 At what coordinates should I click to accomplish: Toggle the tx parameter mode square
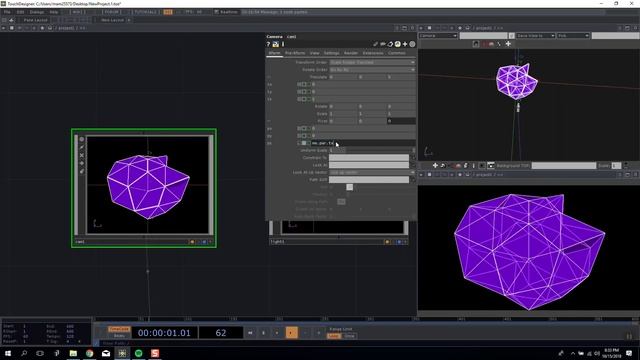point(304,84)
